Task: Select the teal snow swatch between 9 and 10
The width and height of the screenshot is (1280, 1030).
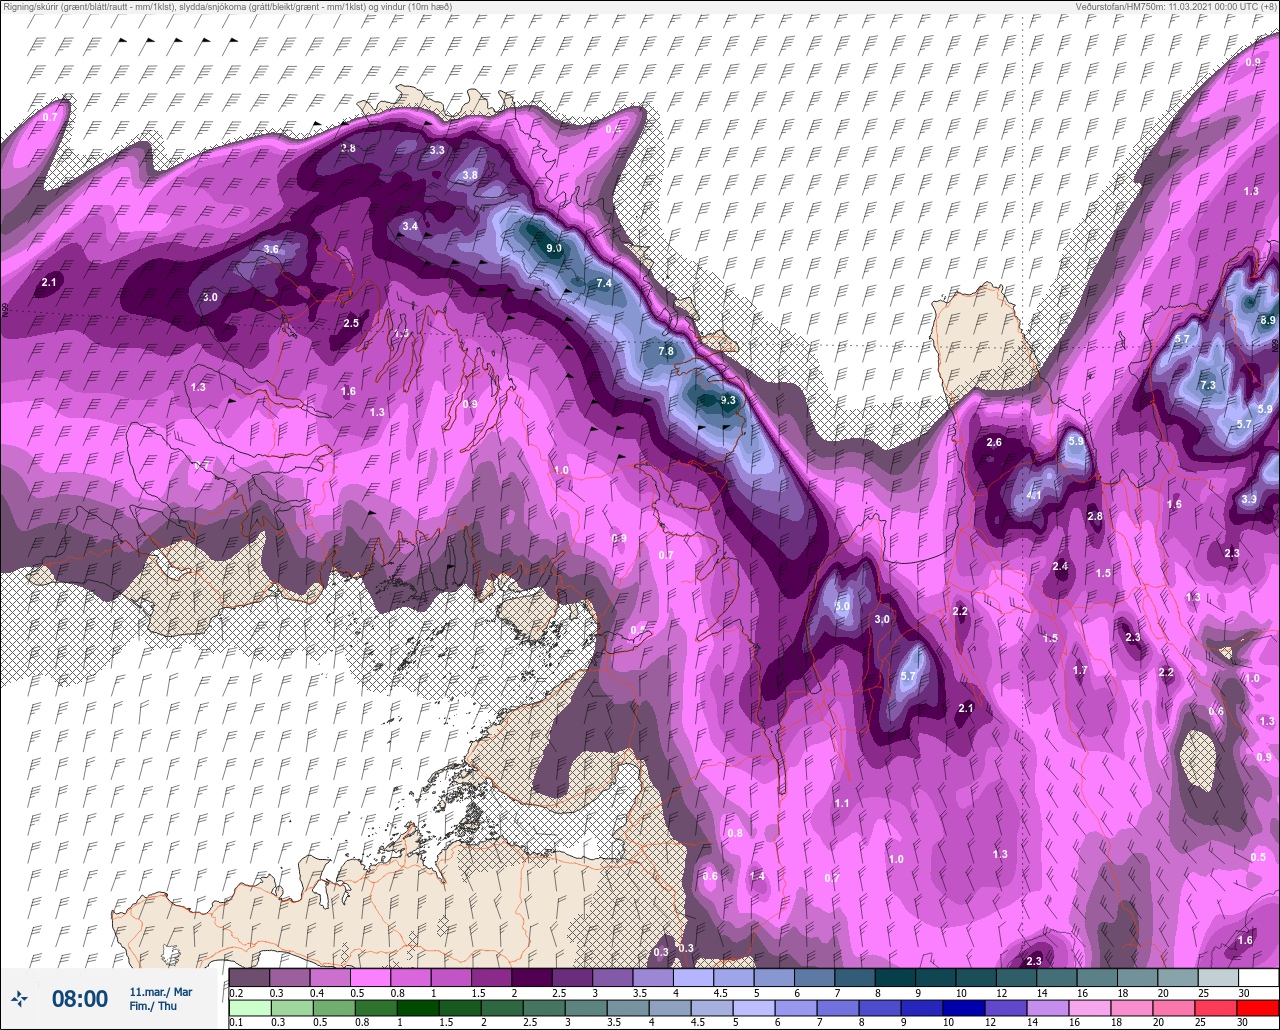Action: pyautogui.click(x=935, y=977)
